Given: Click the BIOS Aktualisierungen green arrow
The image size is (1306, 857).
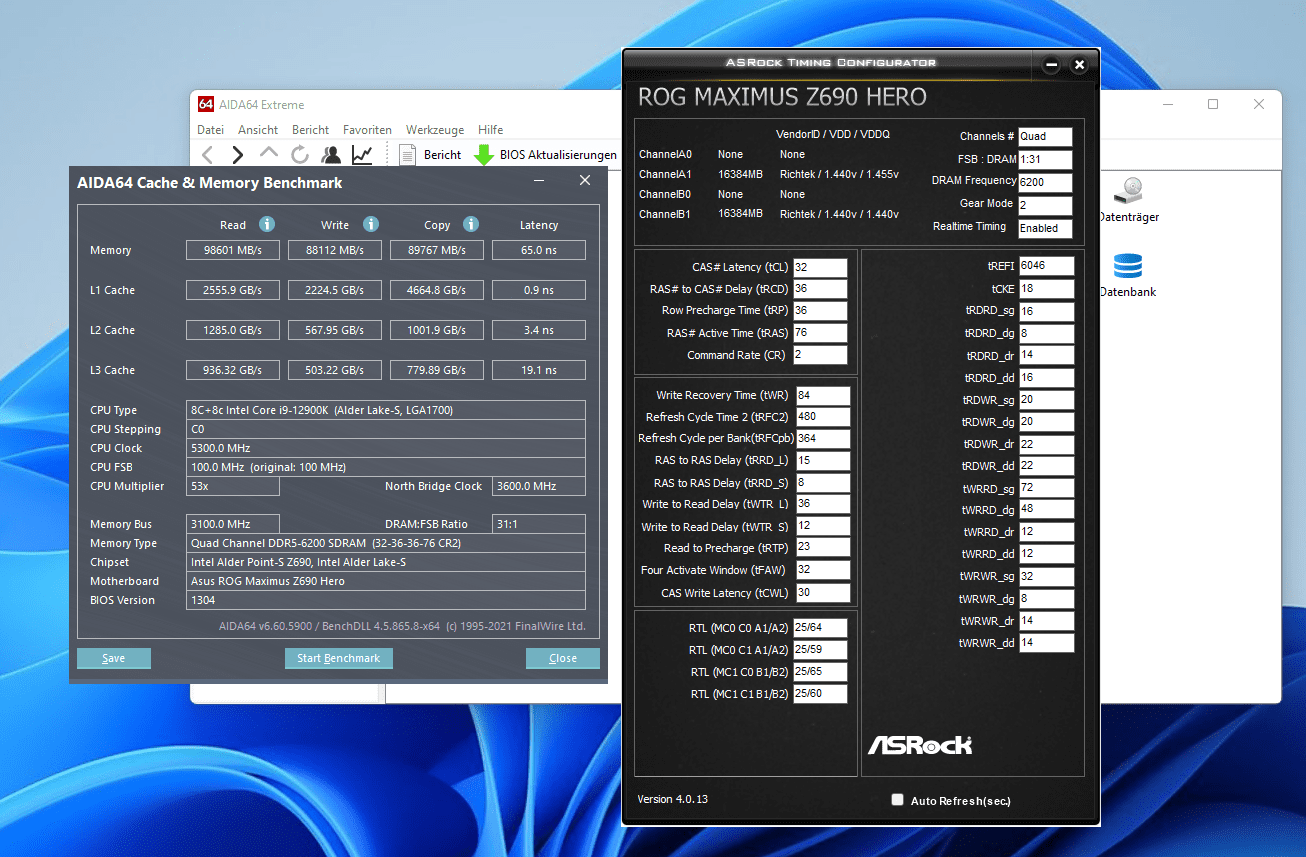Looking at the screenshot, I should [484, 154].
